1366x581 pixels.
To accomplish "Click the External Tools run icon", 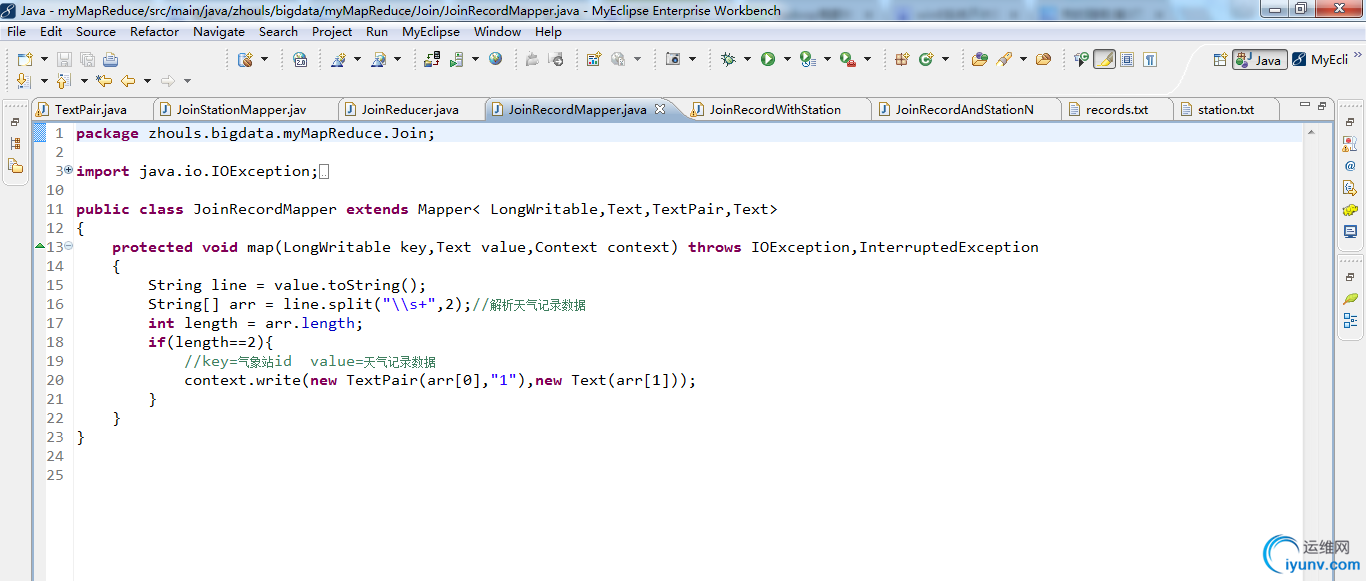I will click(x=848, y=59).
